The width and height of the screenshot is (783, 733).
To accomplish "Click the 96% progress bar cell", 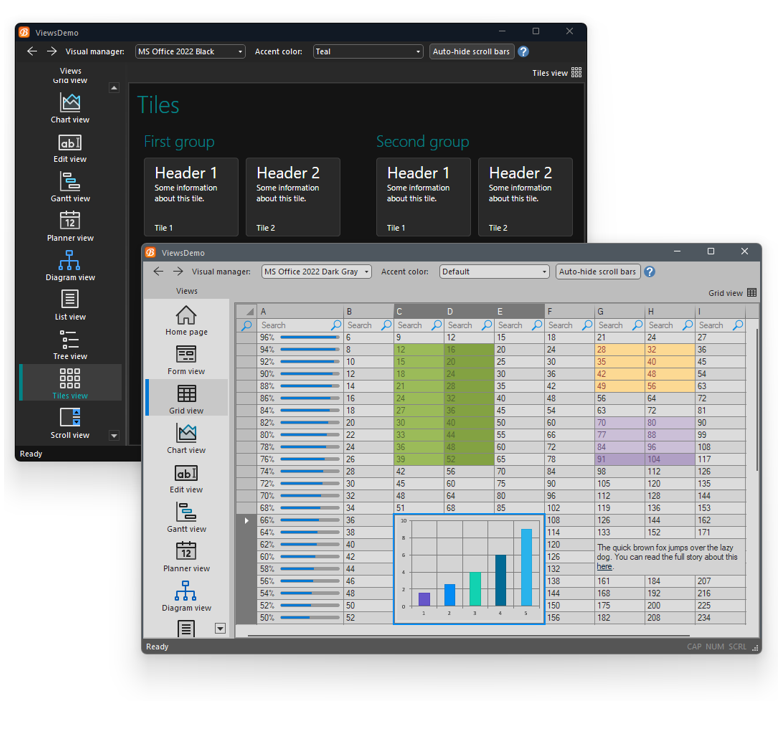I will tap(300, 338).
